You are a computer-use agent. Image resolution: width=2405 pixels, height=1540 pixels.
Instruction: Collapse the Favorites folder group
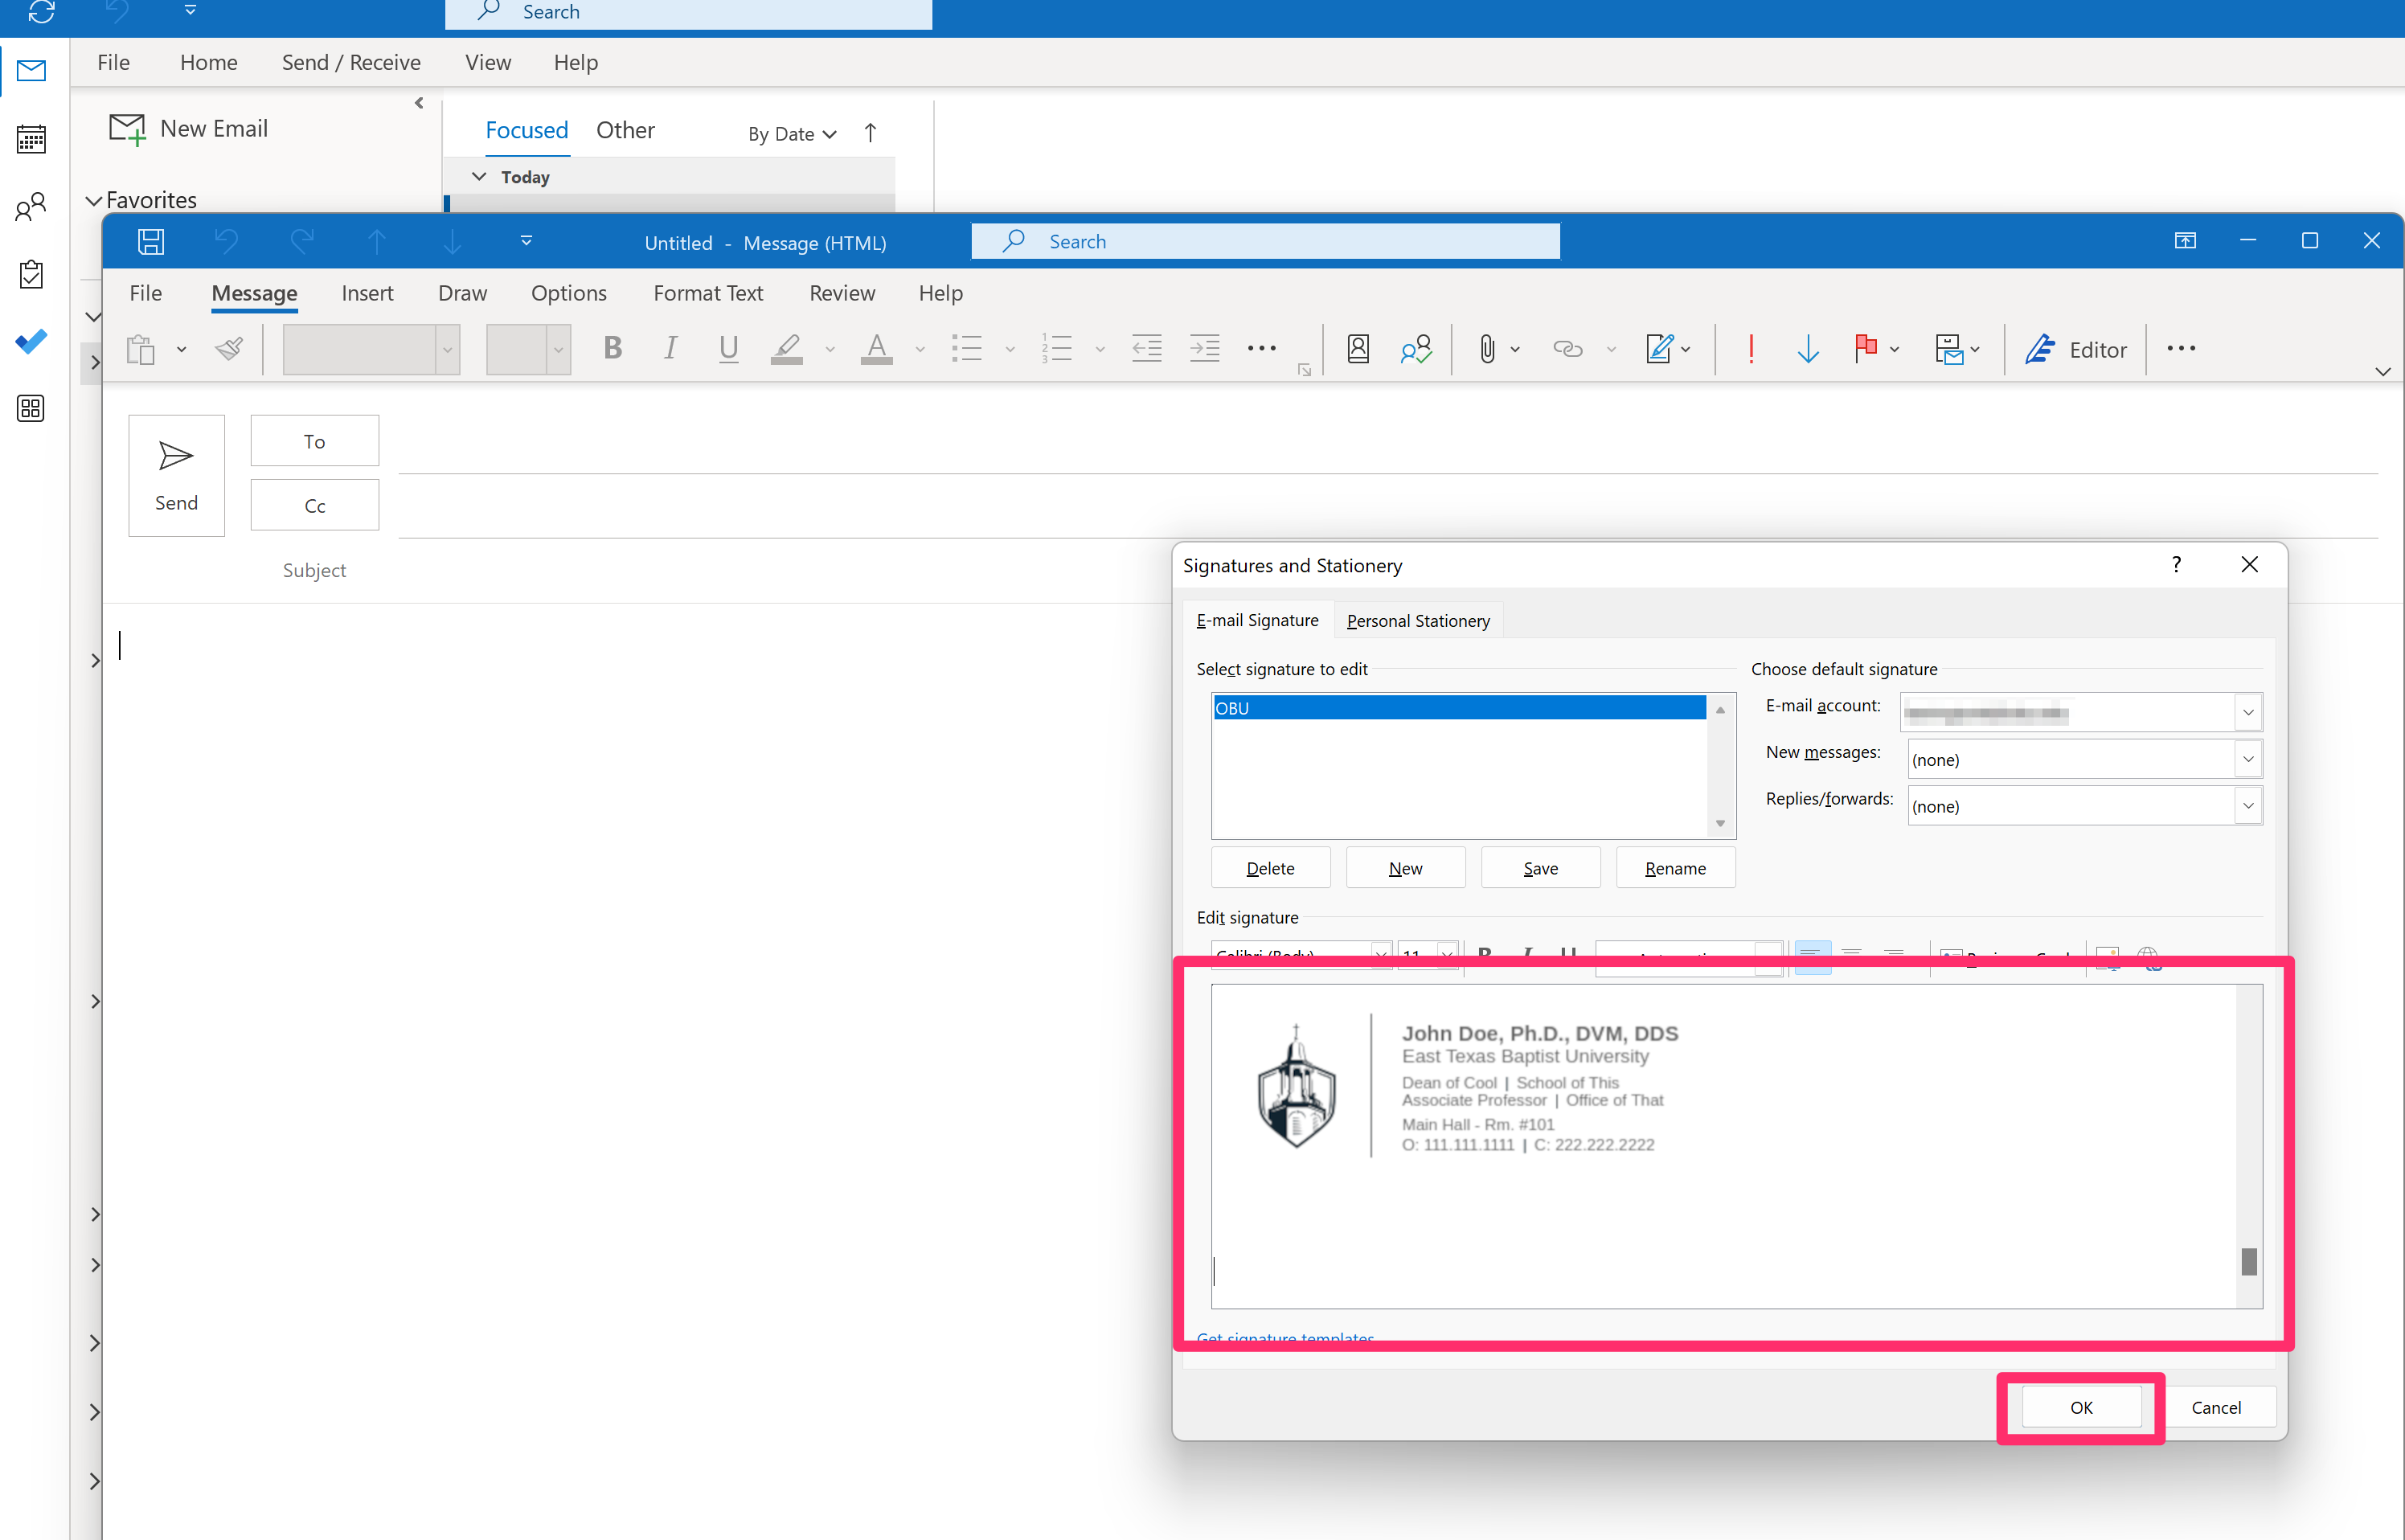[93, 201]
